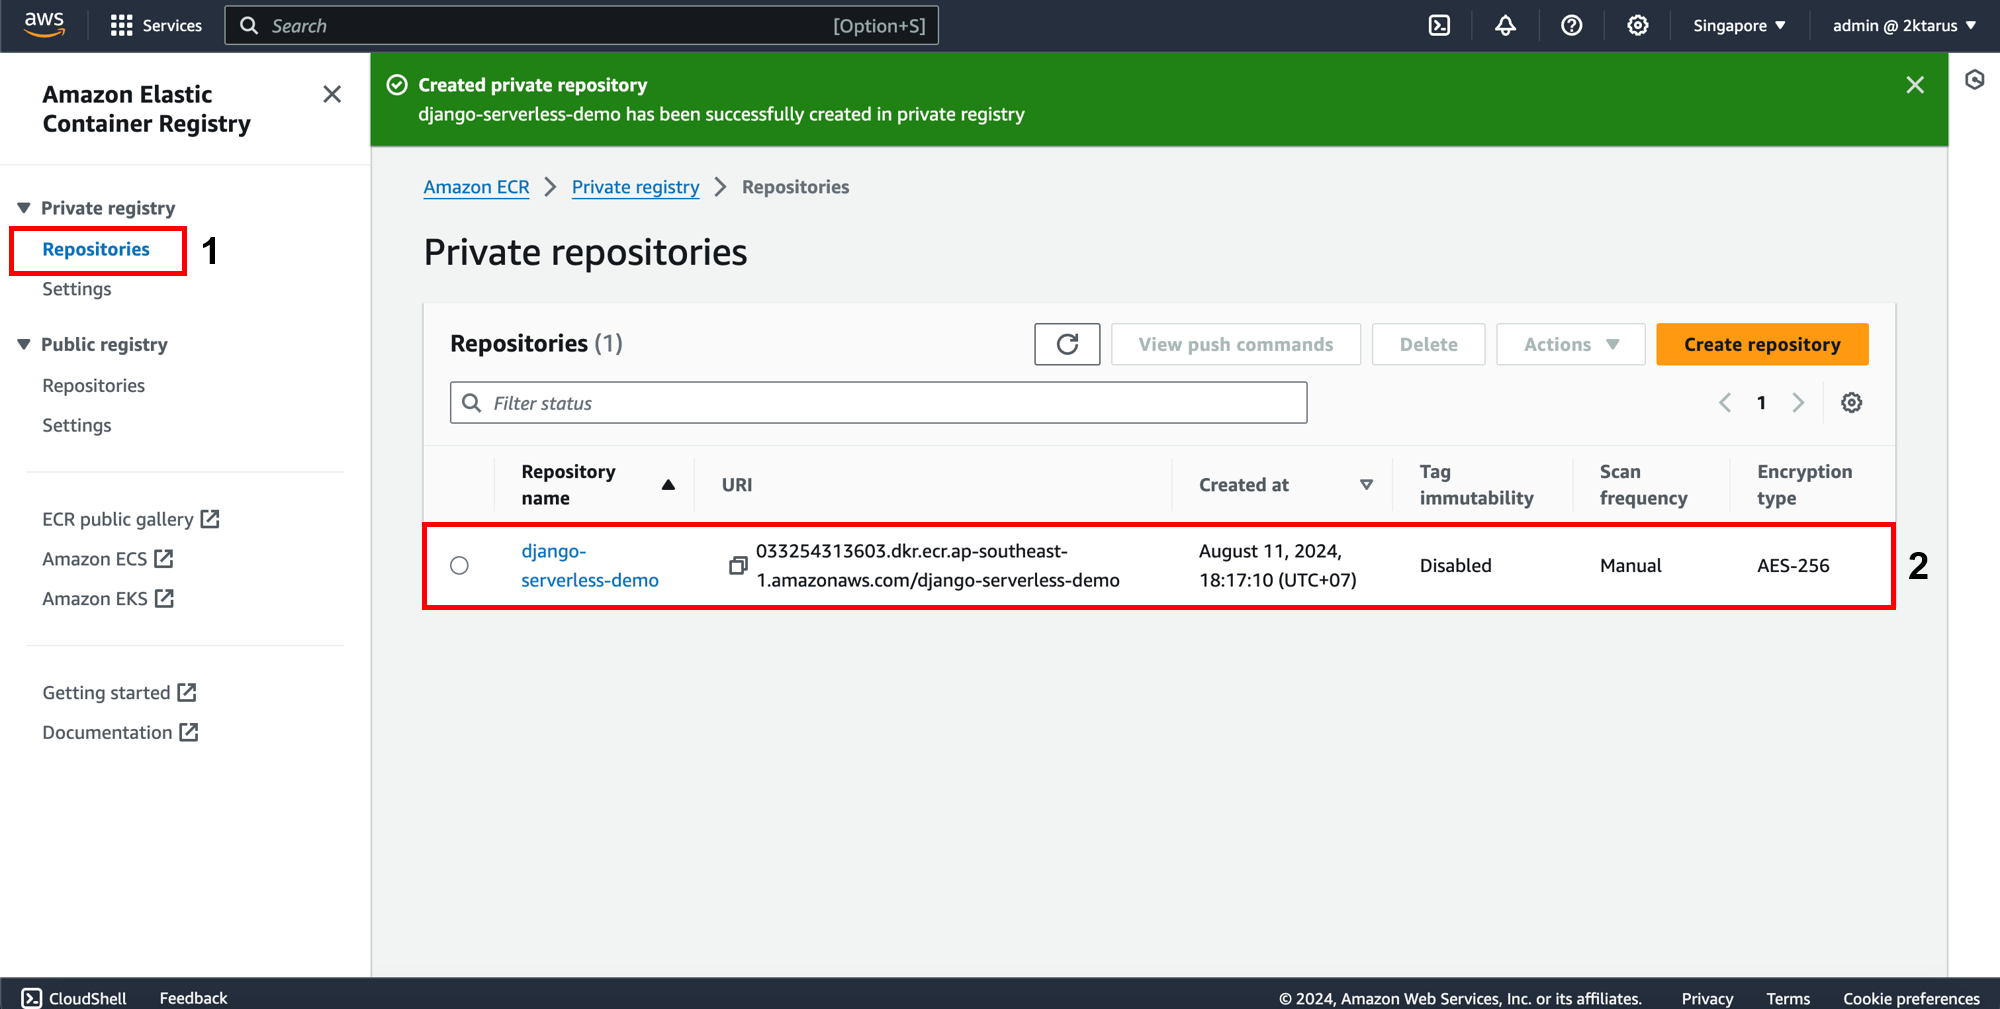
Task: Click the top Search field
Action: click(x=581, y=25)
